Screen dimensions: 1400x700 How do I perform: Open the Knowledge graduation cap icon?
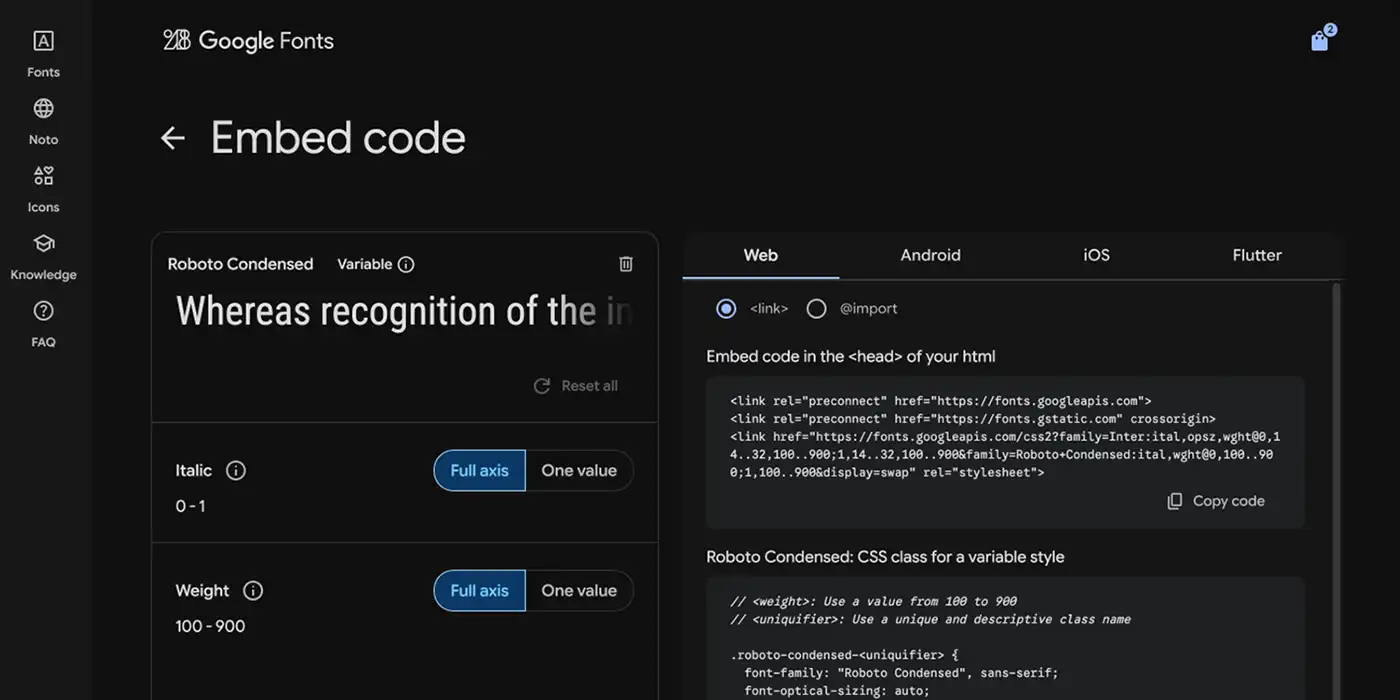(43, 244)
